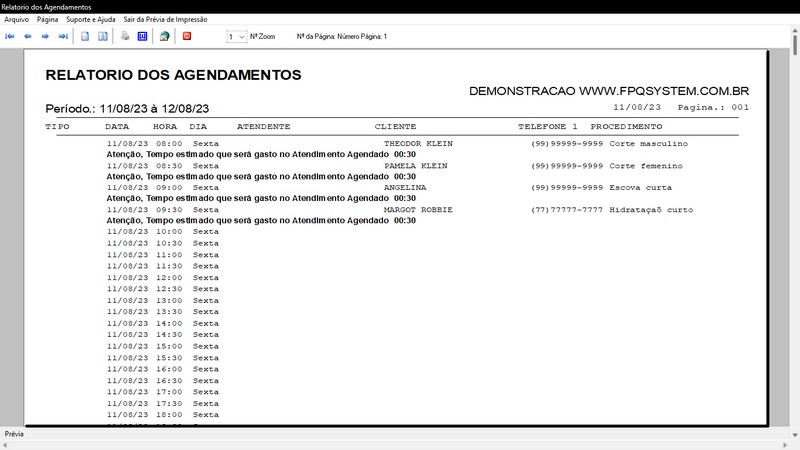Click the vertical scrollbar up arrow
The image size is (800, 450).
tap(795, 31)
